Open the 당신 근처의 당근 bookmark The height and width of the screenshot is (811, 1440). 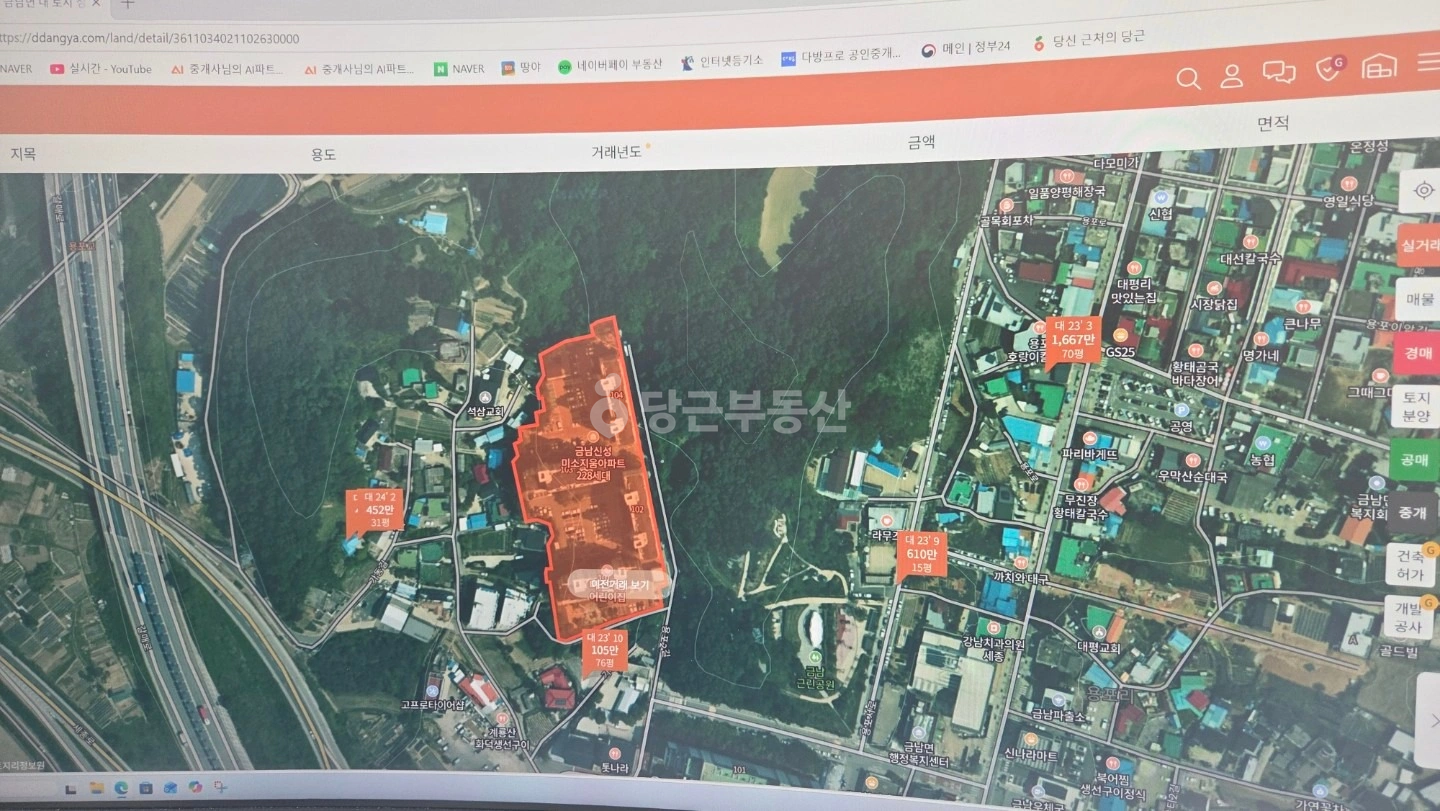coord(1089,39)
